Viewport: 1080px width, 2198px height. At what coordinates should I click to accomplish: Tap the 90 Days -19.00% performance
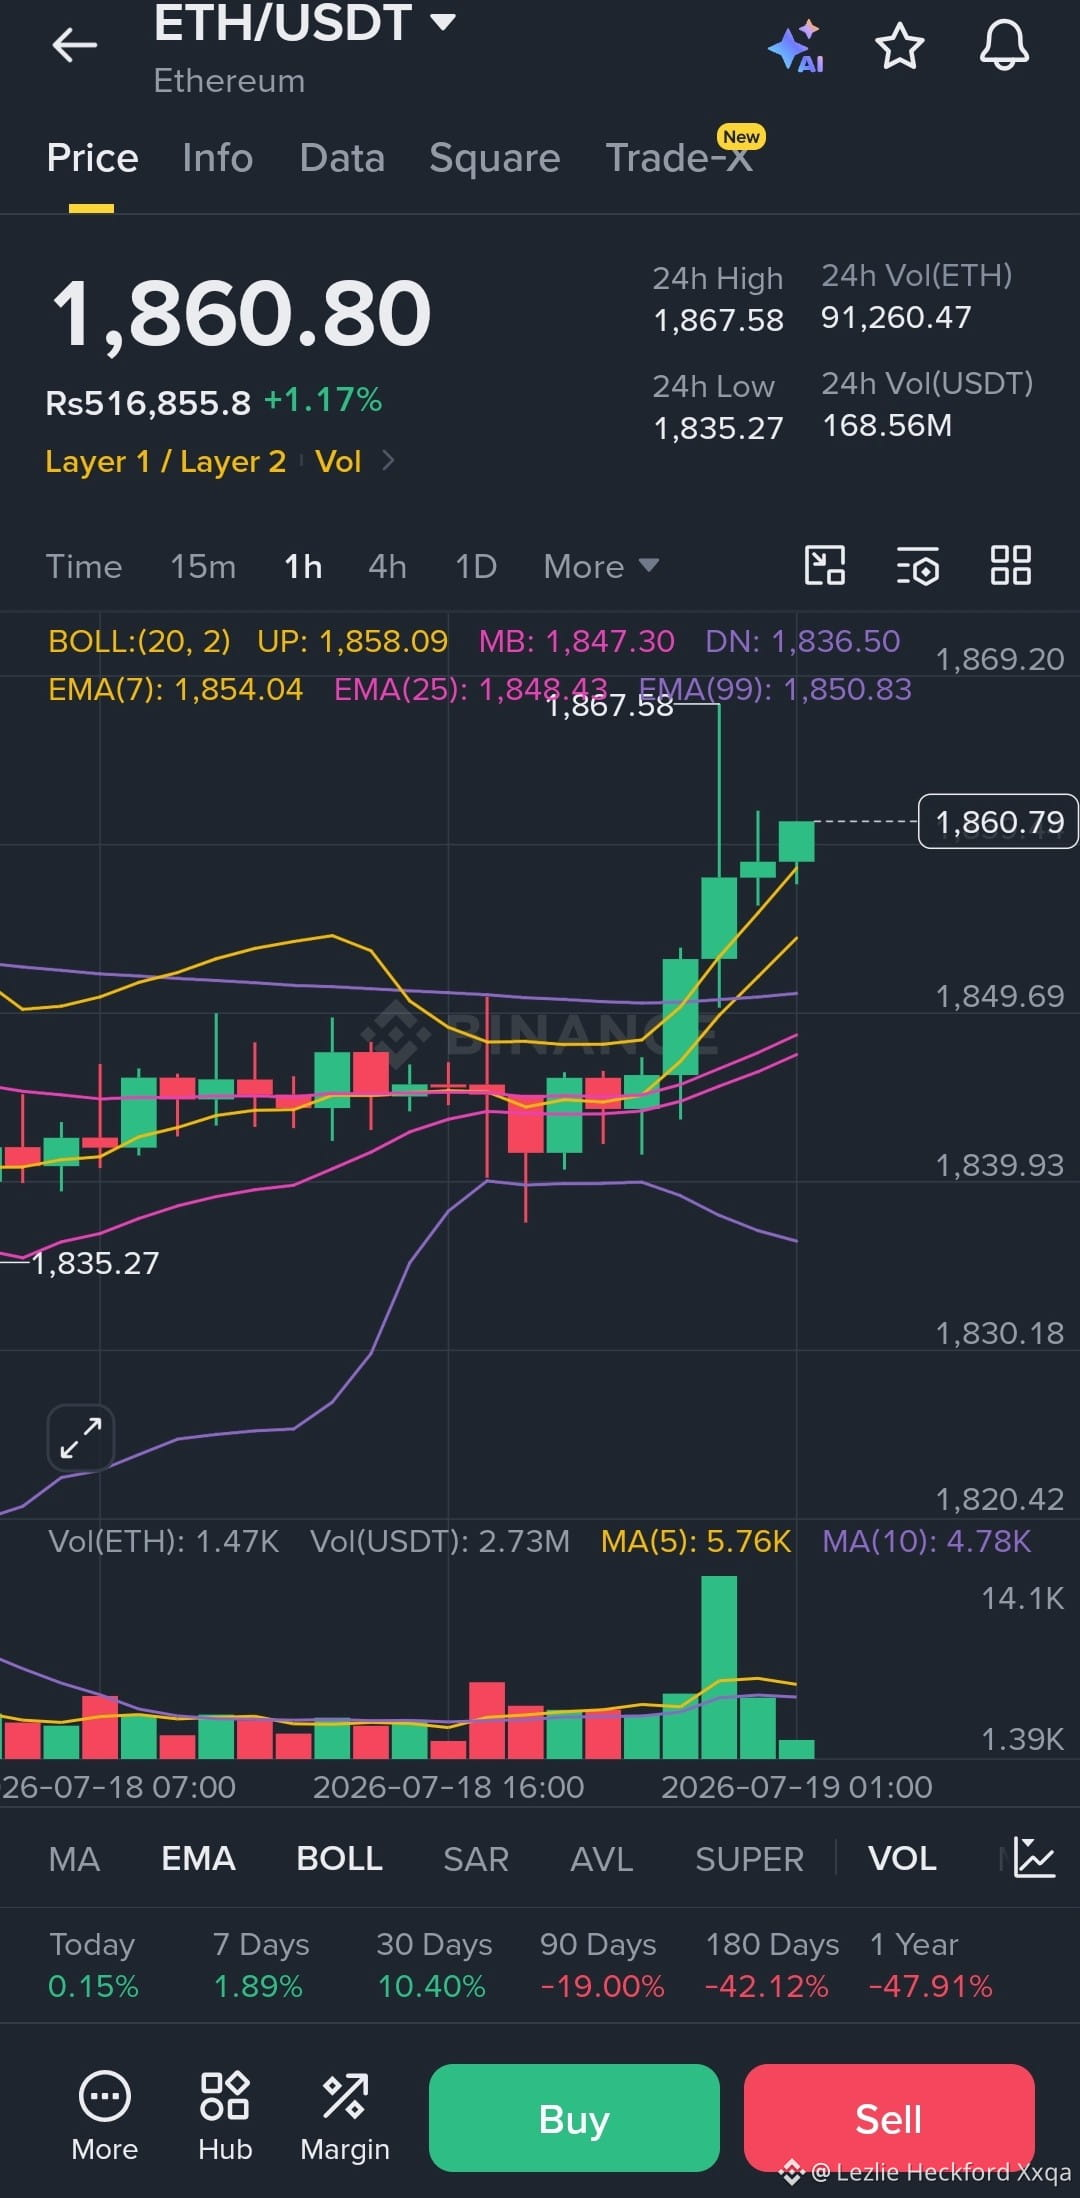click(x=600, y=1965)
